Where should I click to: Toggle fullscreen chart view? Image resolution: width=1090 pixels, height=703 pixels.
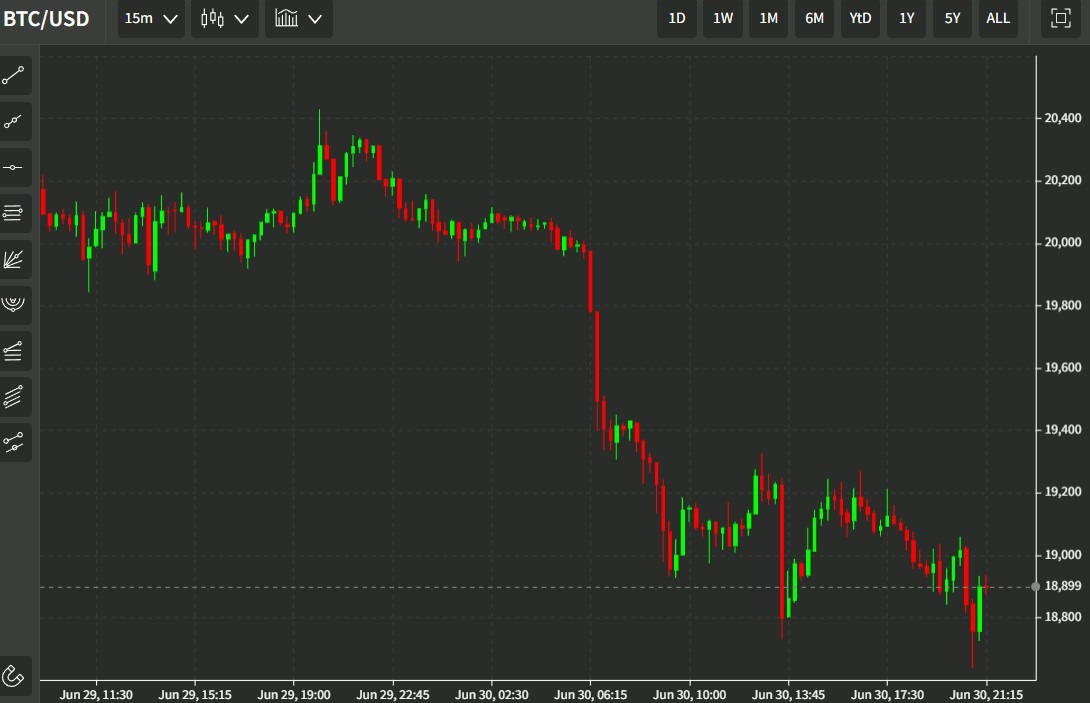(1060, 18)
